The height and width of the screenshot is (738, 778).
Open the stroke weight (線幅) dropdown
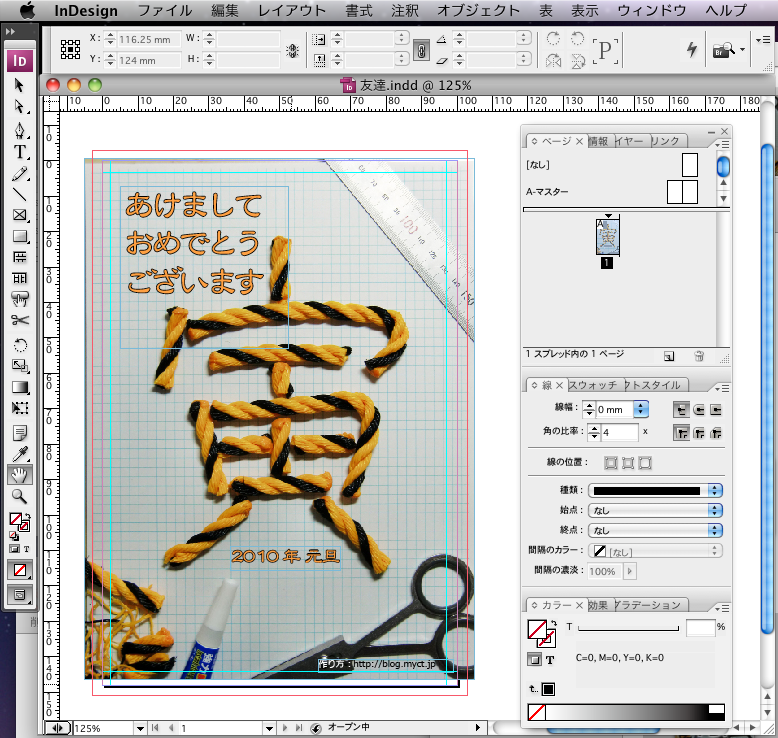click(x=640, y=409)
